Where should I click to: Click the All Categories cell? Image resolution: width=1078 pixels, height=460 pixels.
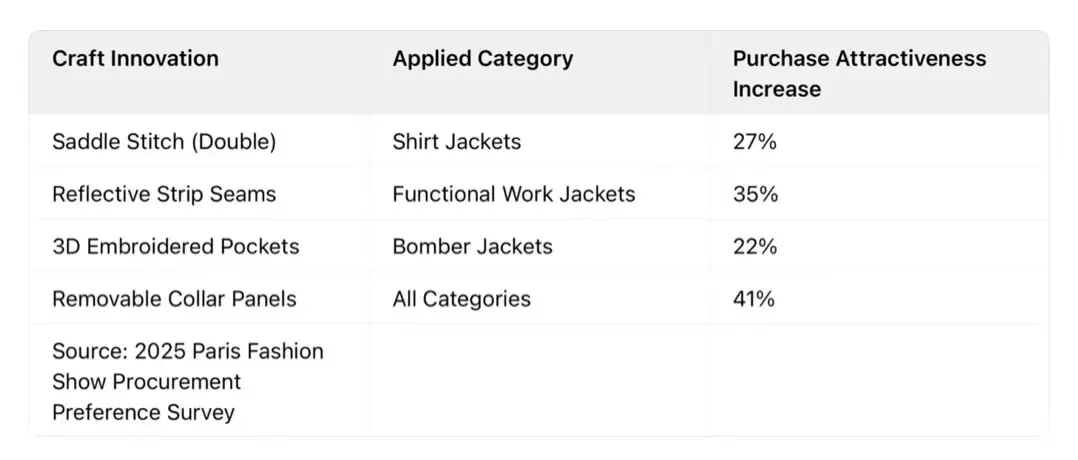[461, 298]
